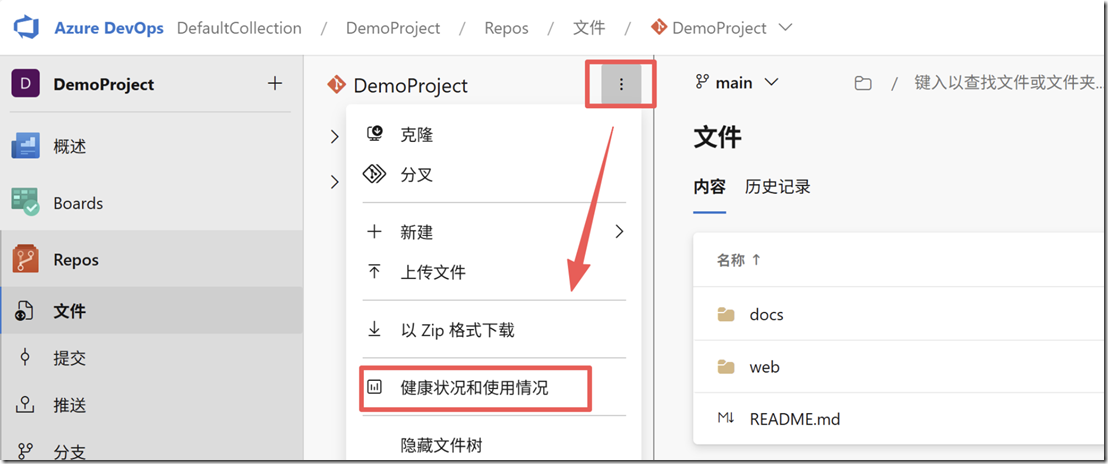This screenshot has height=464, width=1108.
Task: Click the 文件 page heading
Action: click(x=717, y=137)
